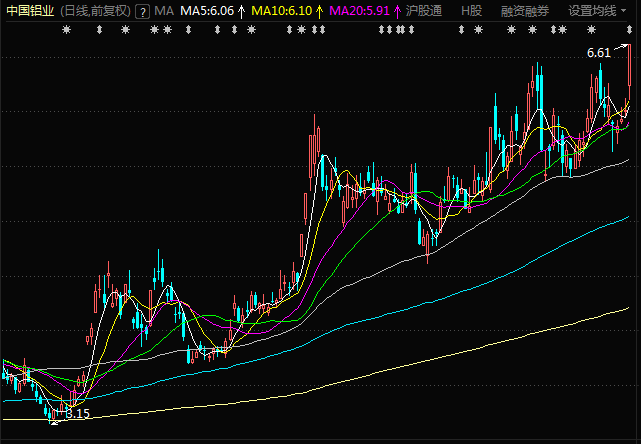641x444 pixels.
Task: Click the rightmost asterisk event marker
Action: (x=619, y=30)
